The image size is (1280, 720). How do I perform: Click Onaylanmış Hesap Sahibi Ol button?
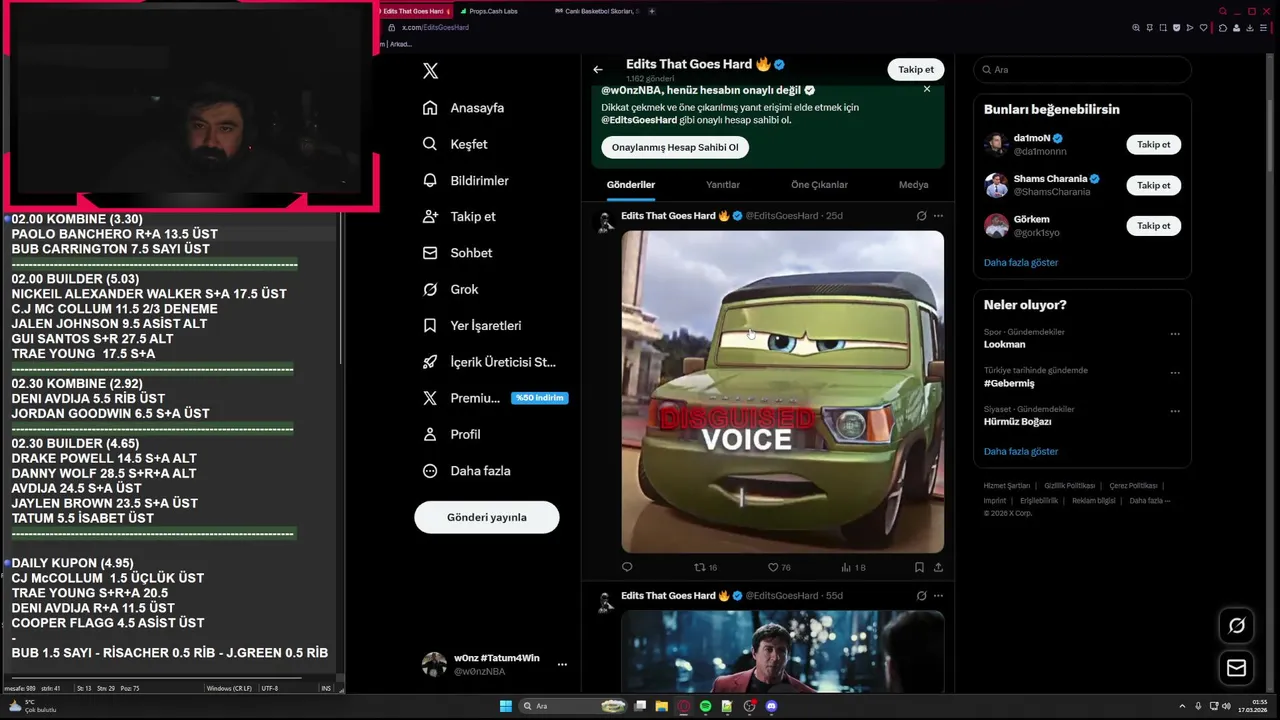[x=675, y=147]
